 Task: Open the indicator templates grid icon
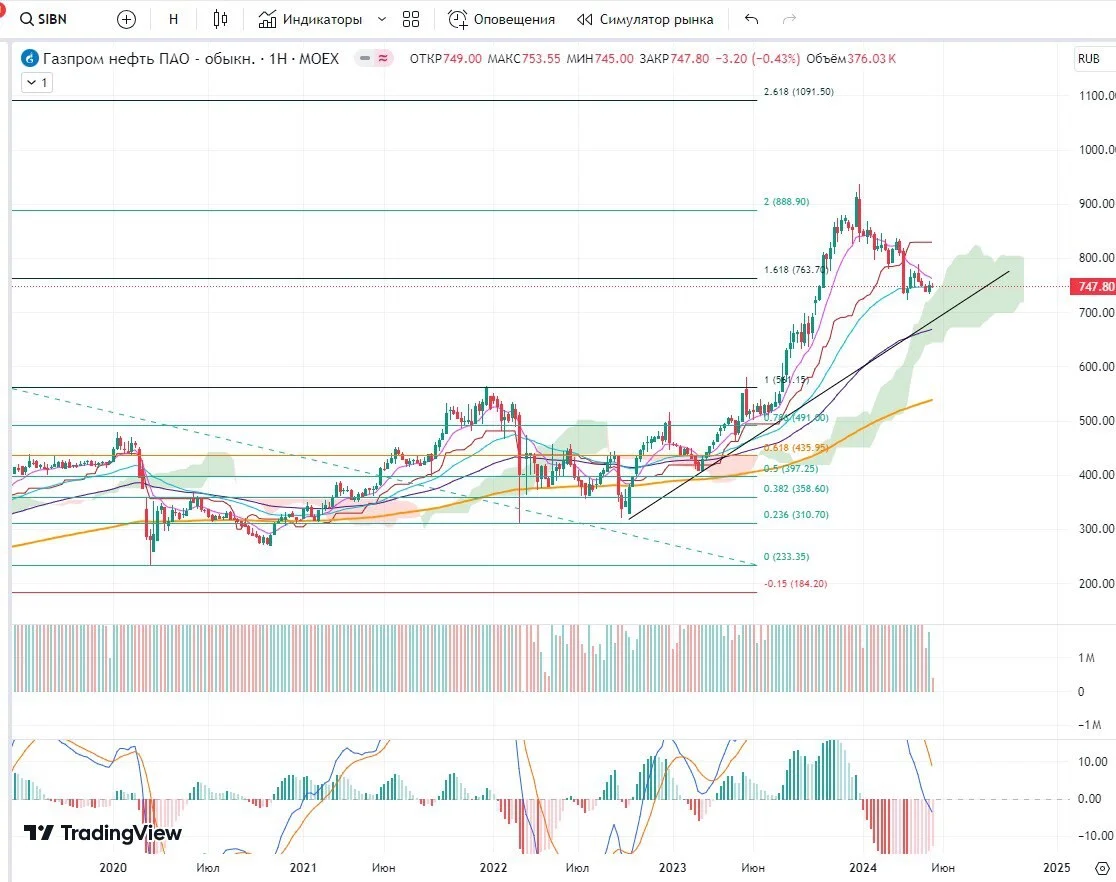411,19
